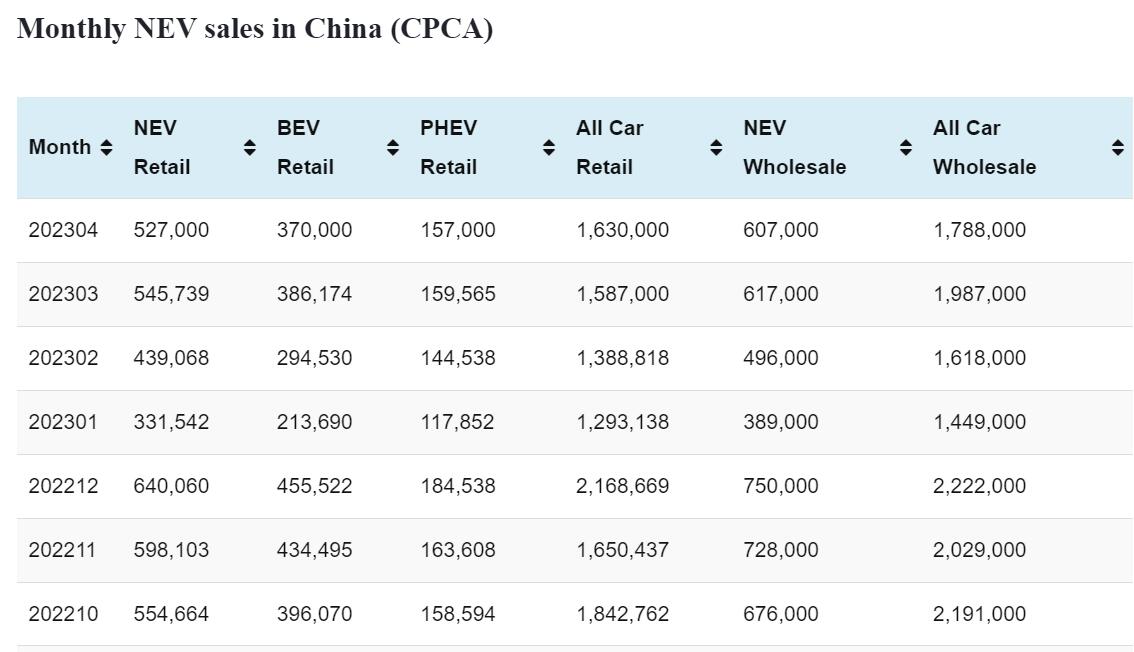This screenshot has height=652, width=1134.
Task: Click the Monthly NEV sales heading
Action: [x=255, y=29]
